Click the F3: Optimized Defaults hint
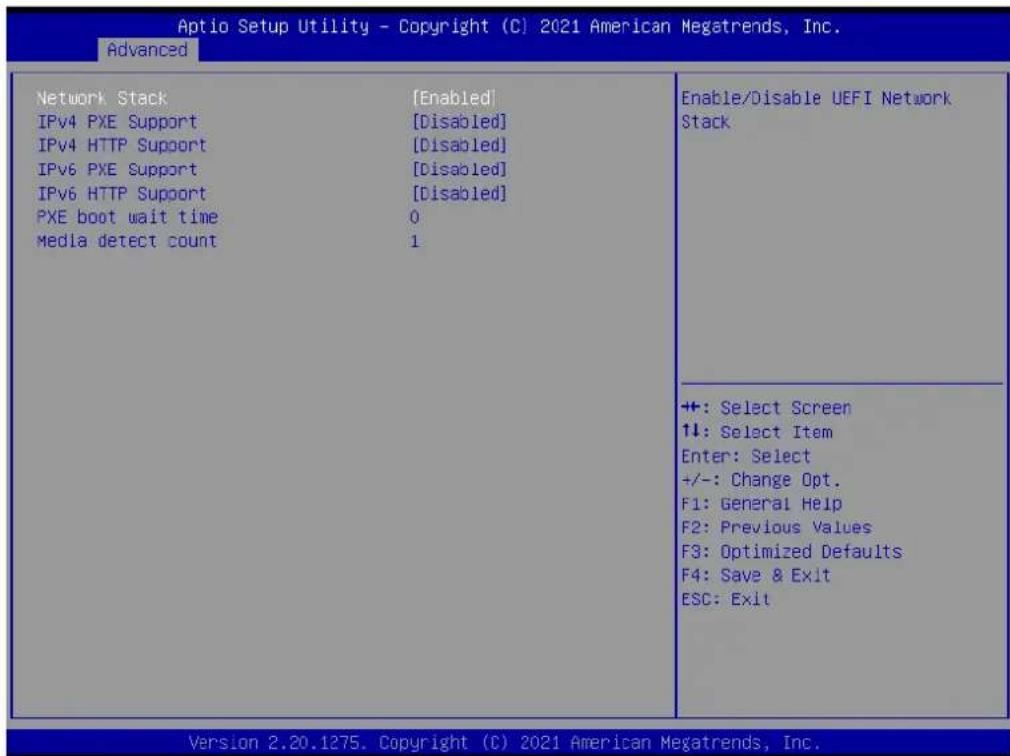The image size is (1010, 756). [792, 551]
